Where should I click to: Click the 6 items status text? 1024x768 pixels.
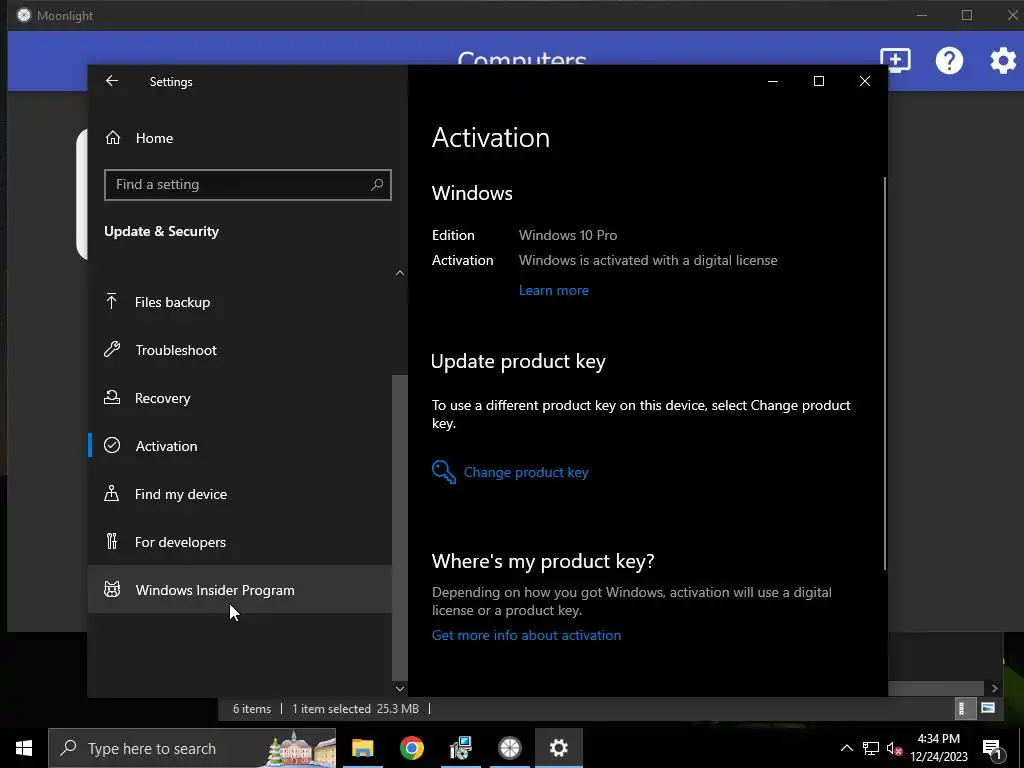click(x=252, y=709)
